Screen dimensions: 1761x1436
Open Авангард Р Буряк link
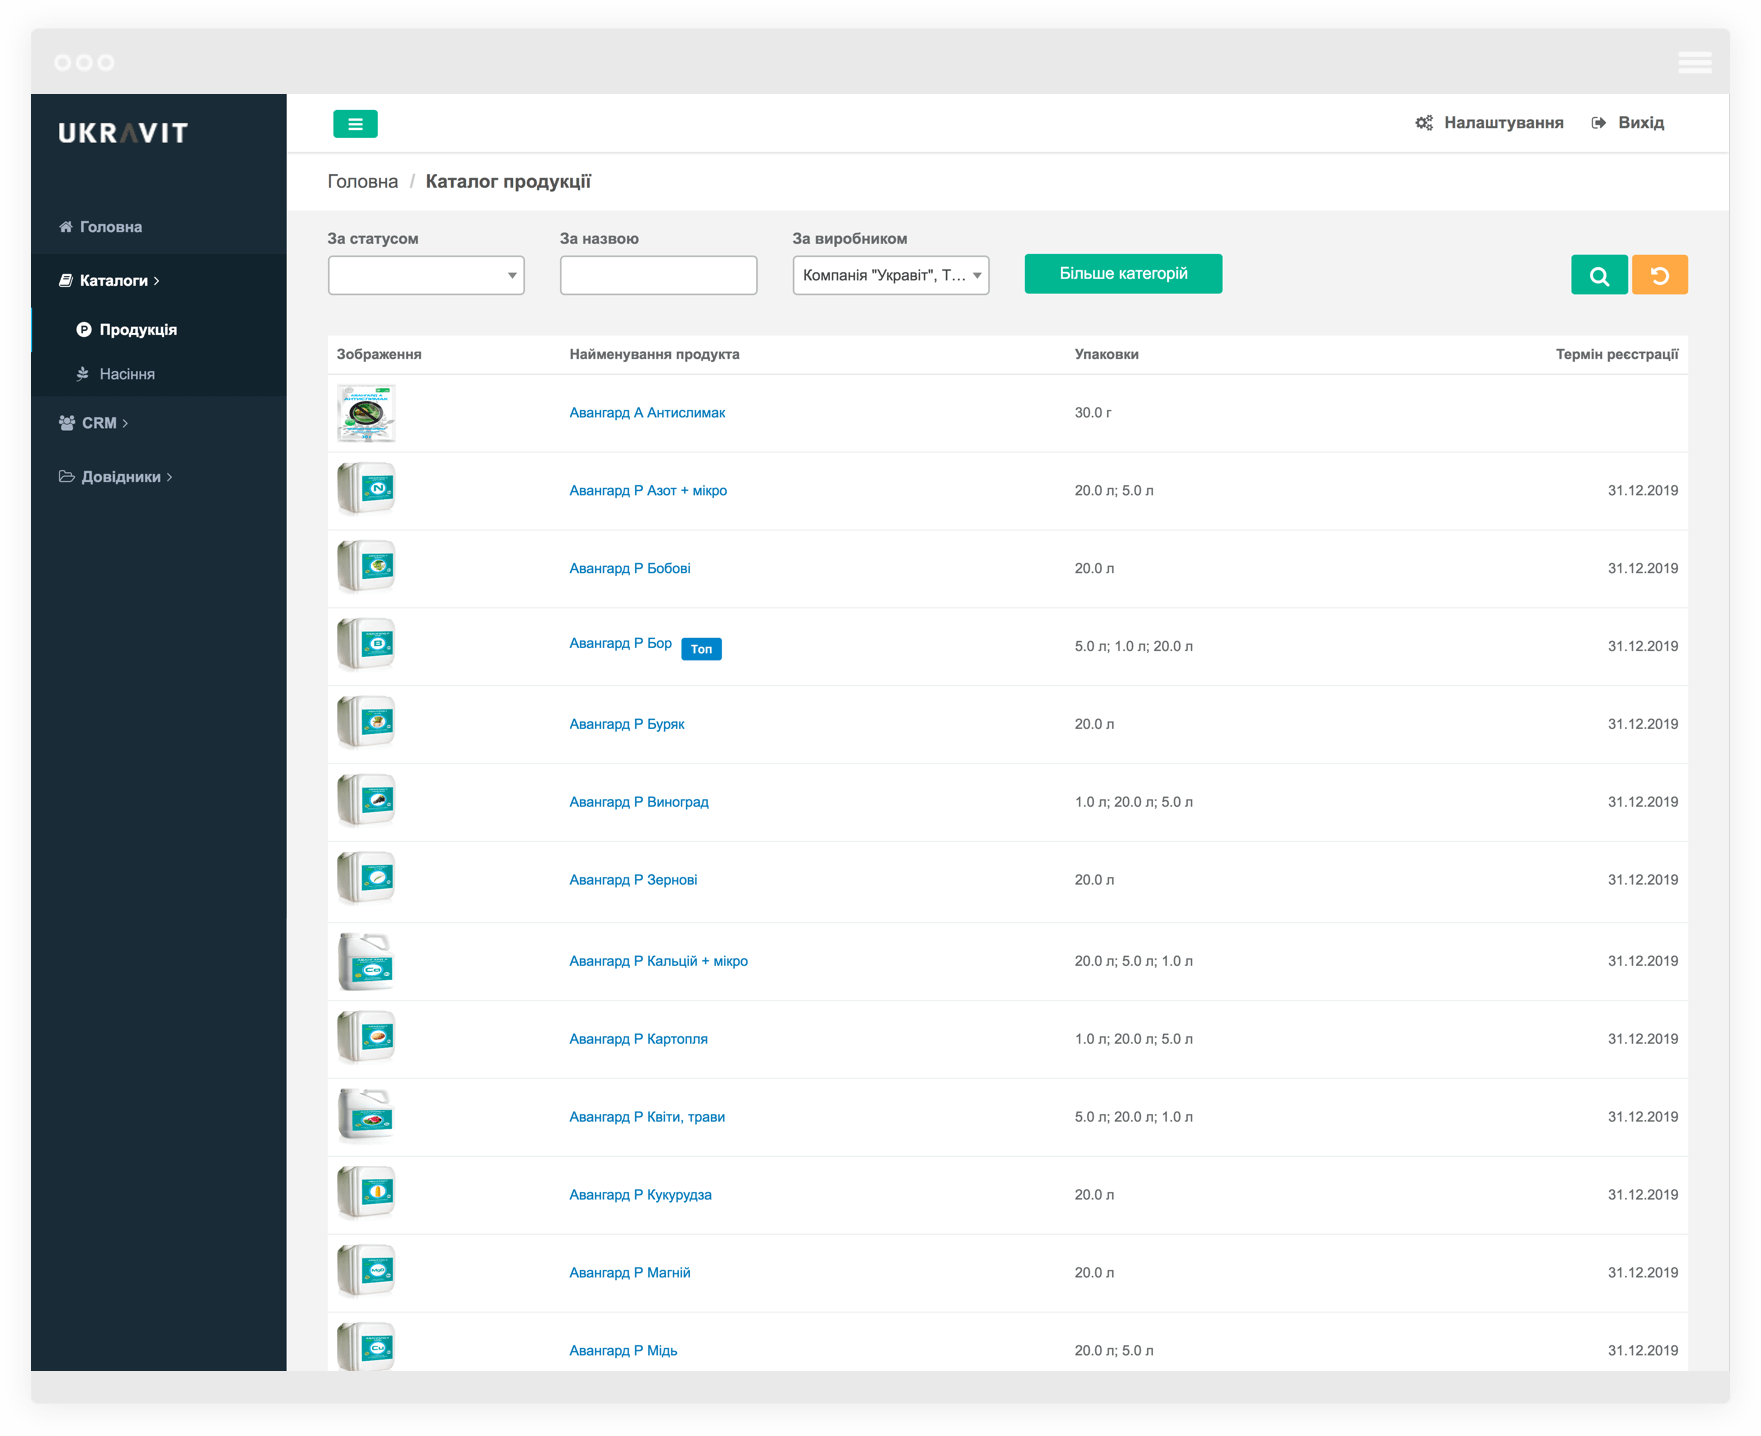pyautogui.click(x=627, y=725)
